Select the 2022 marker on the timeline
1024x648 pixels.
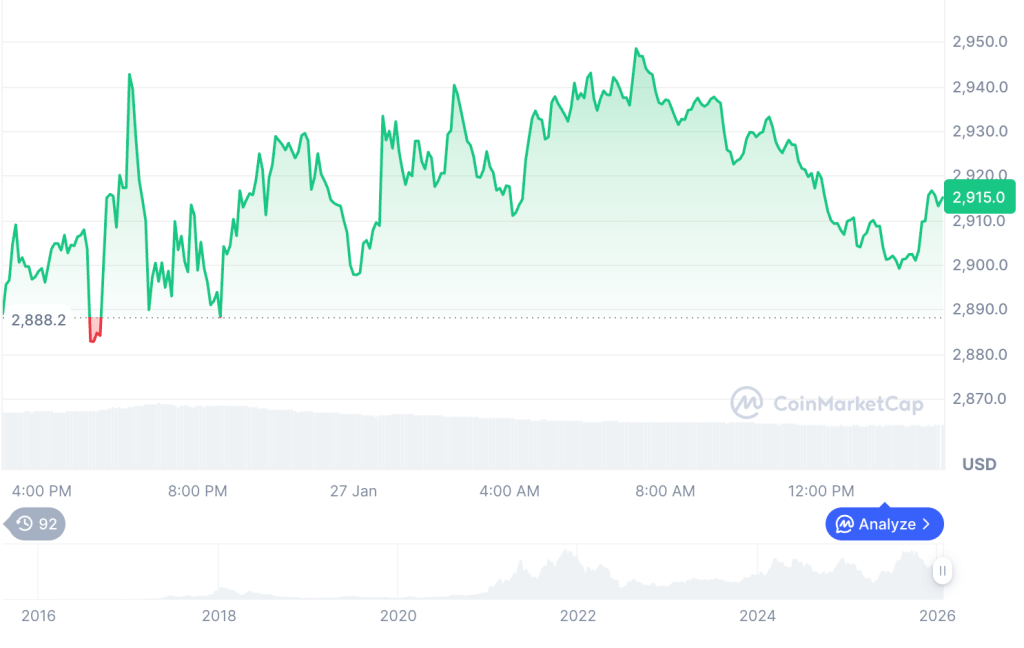[x=577, y=616]
